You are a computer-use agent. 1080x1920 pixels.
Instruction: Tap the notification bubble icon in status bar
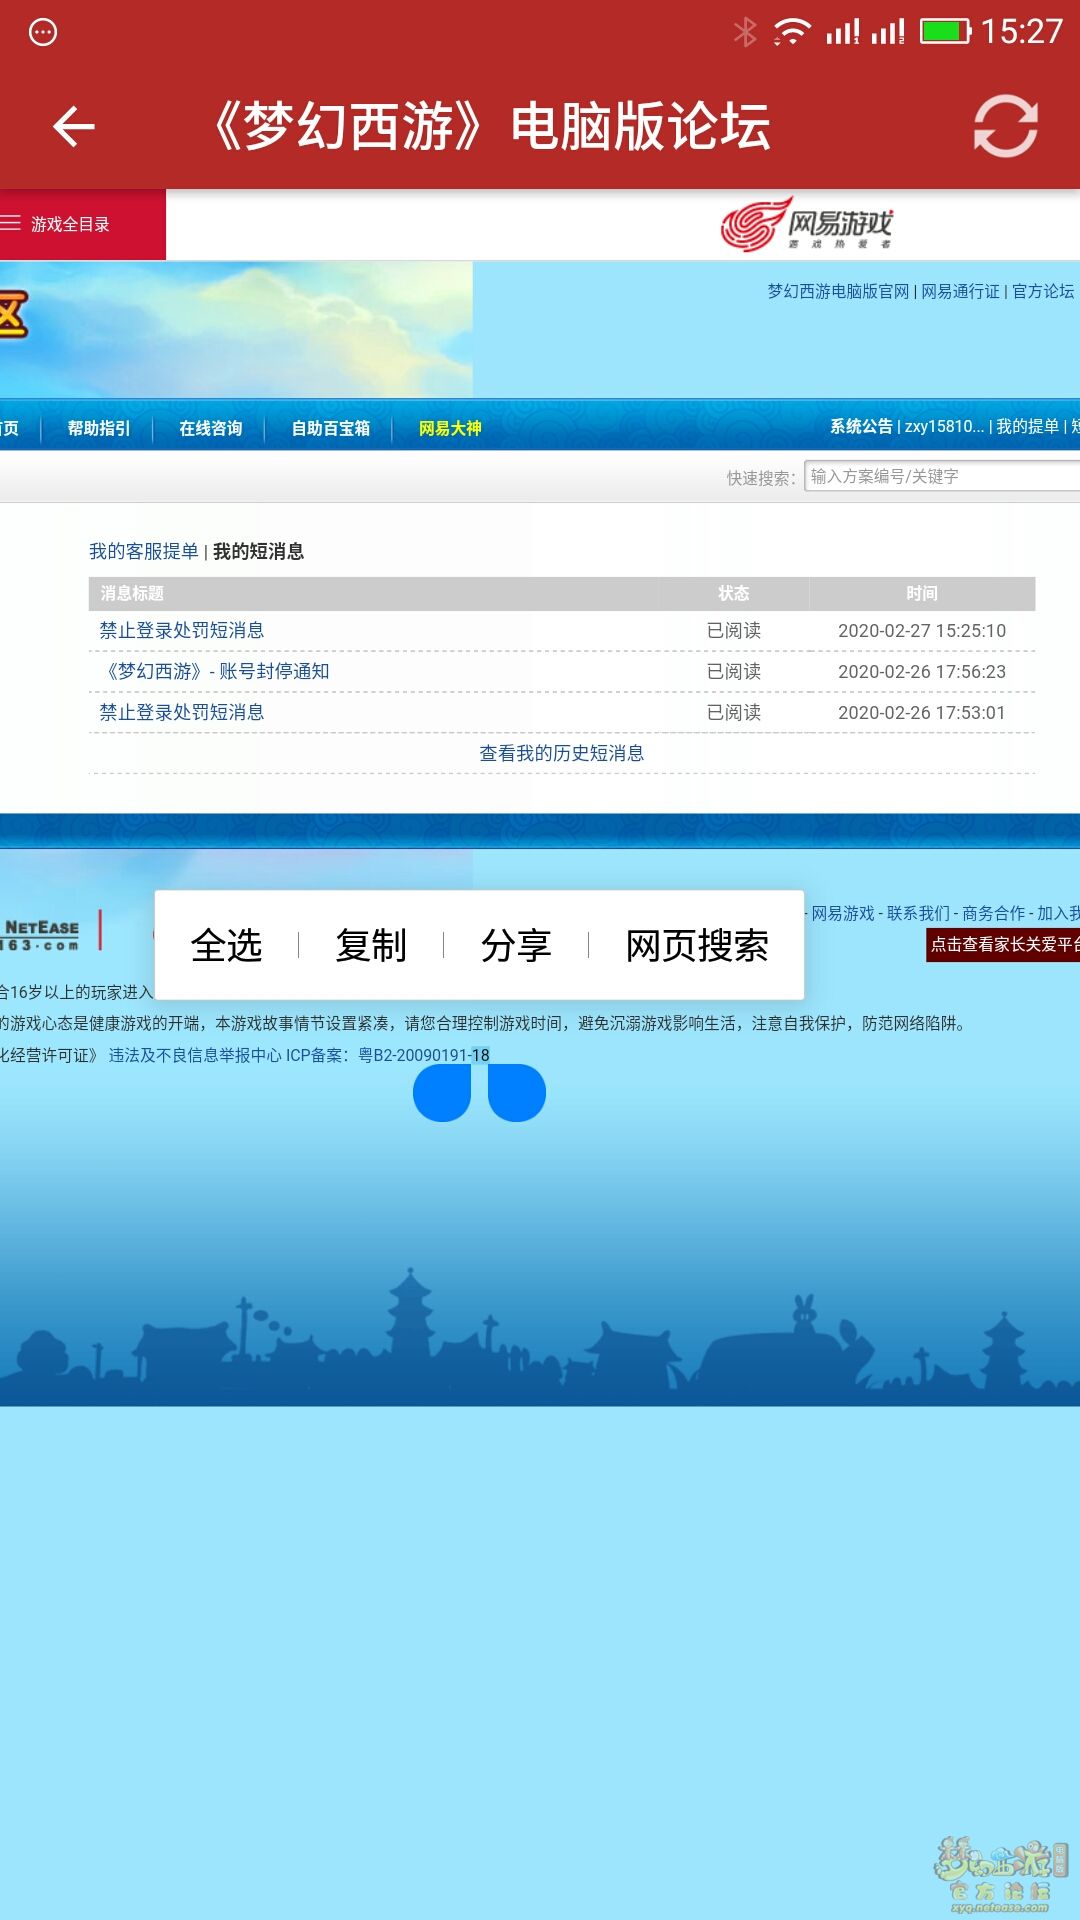[x=43, y=32]
